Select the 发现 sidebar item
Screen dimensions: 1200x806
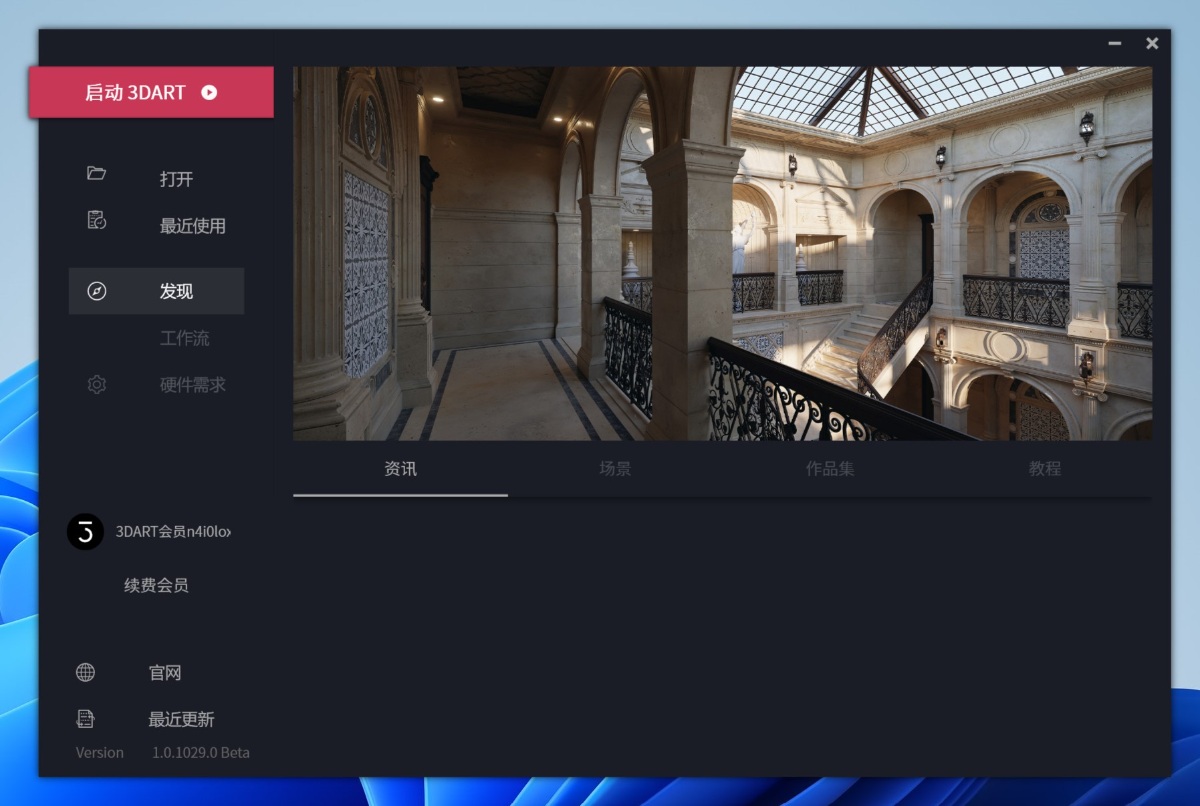156,291
